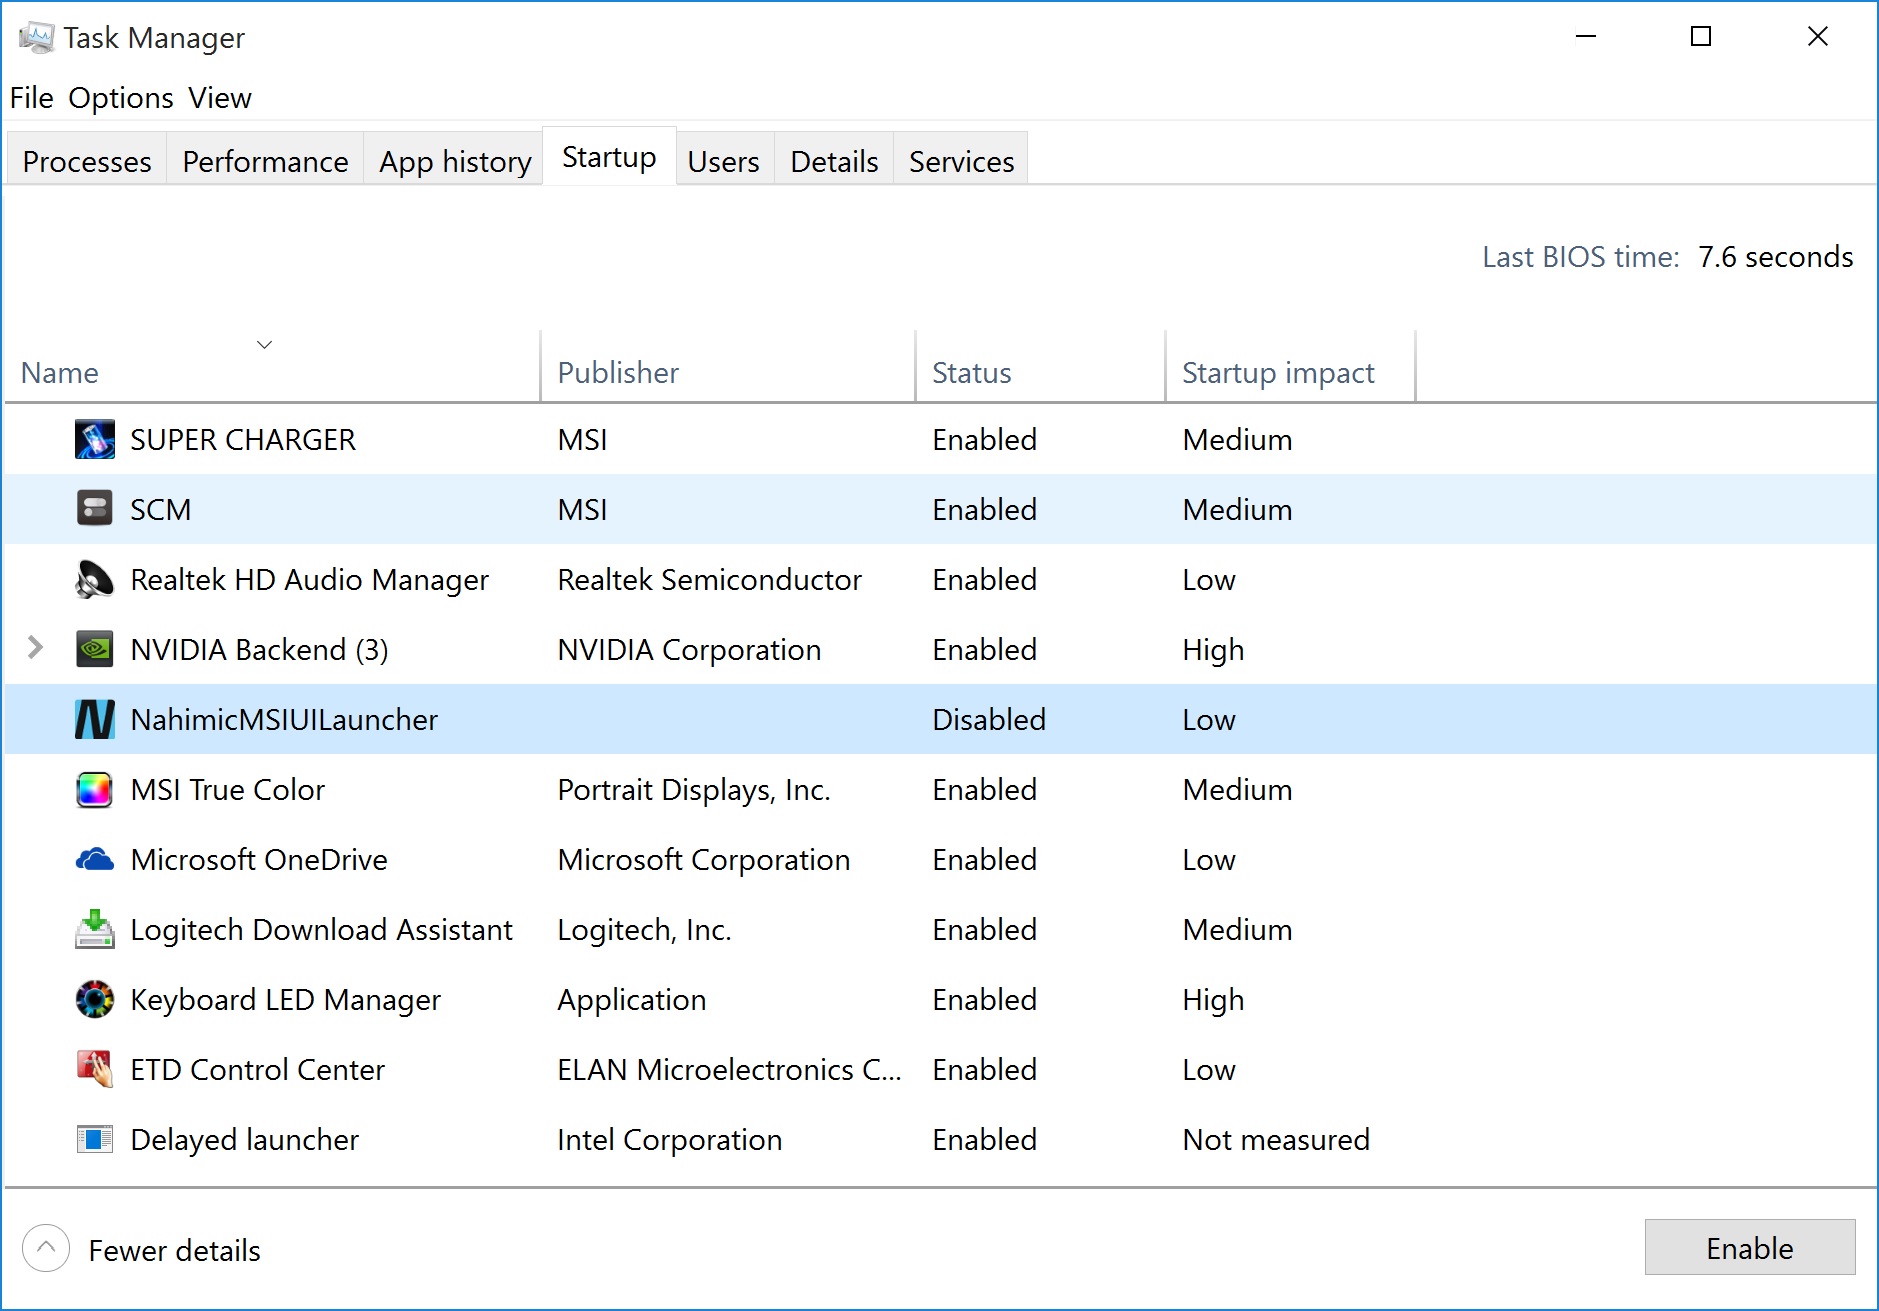The image size is (1879, 1311).
Task: Click the Microsoft OneDrive cloud icon
Action: (95, 860)
